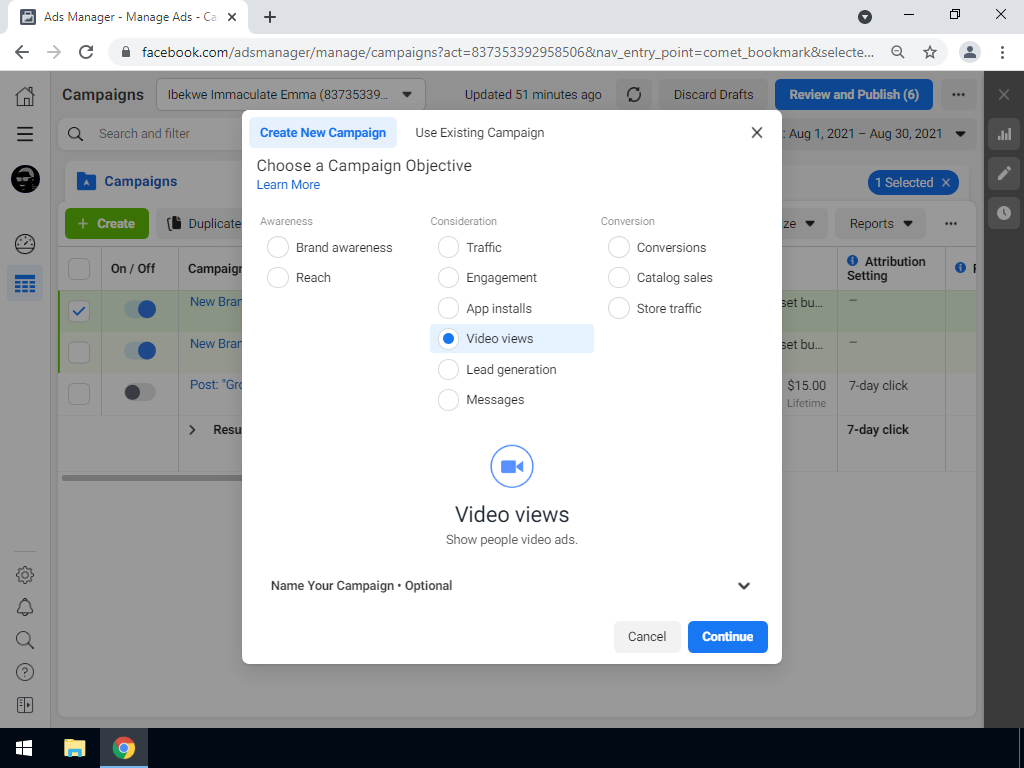Click the more ellipsis next to Reports

tap(951, 223)
